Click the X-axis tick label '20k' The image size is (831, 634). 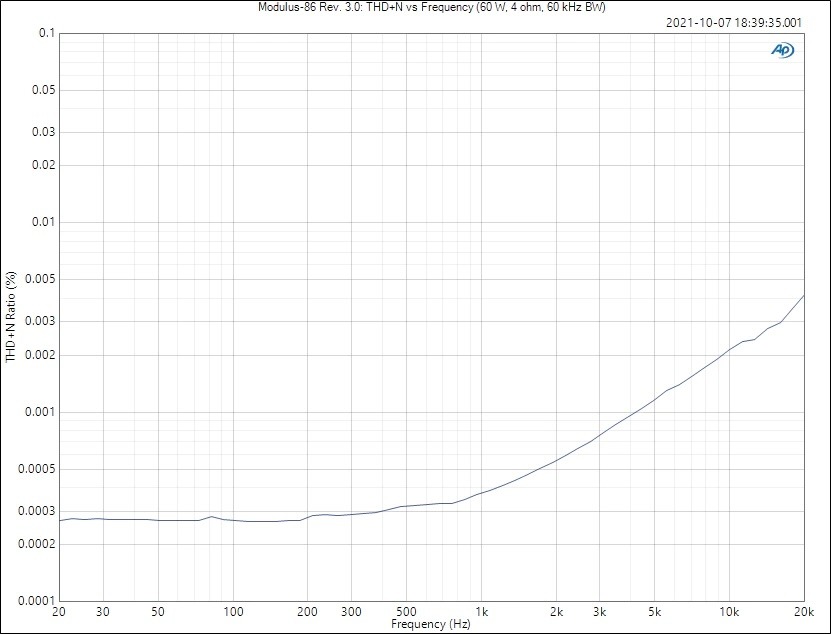pos(804,612)
